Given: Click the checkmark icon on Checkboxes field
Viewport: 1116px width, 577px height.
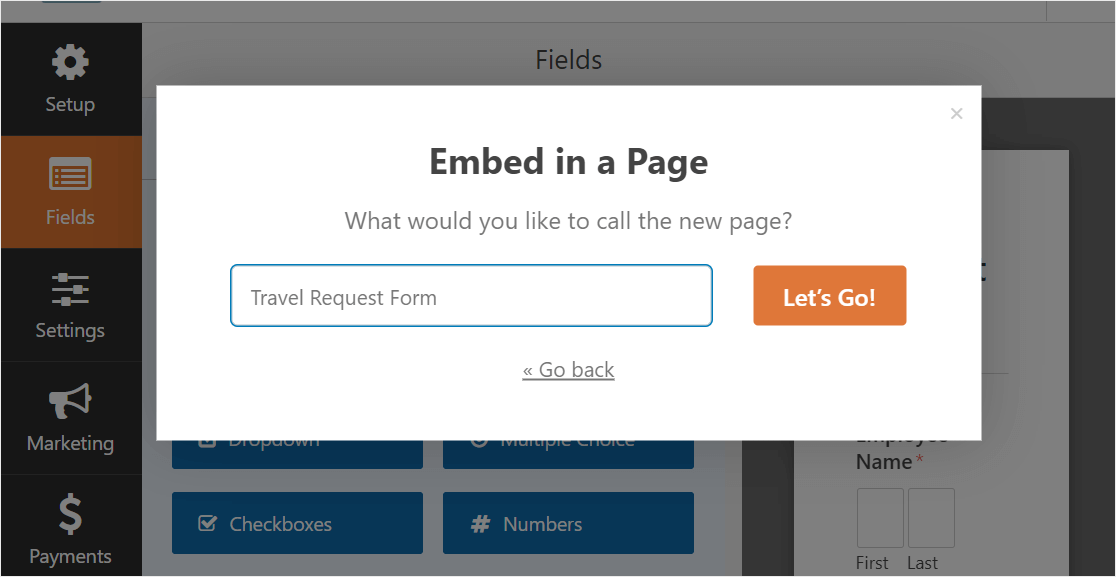Looking at the screenshot, I should [207, 524].
